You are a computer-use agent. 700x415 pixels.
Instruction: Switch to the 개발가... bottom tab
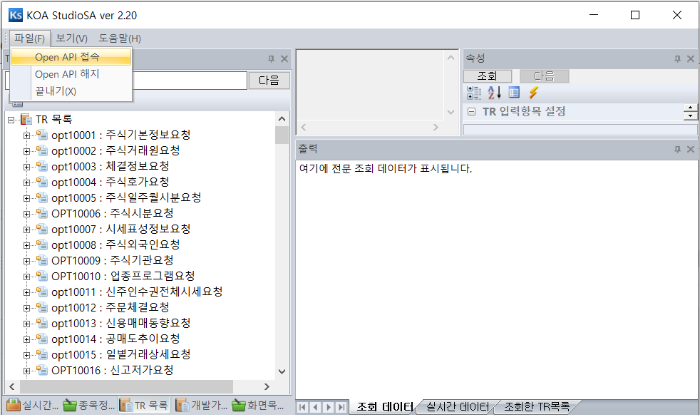click(201, 405)
